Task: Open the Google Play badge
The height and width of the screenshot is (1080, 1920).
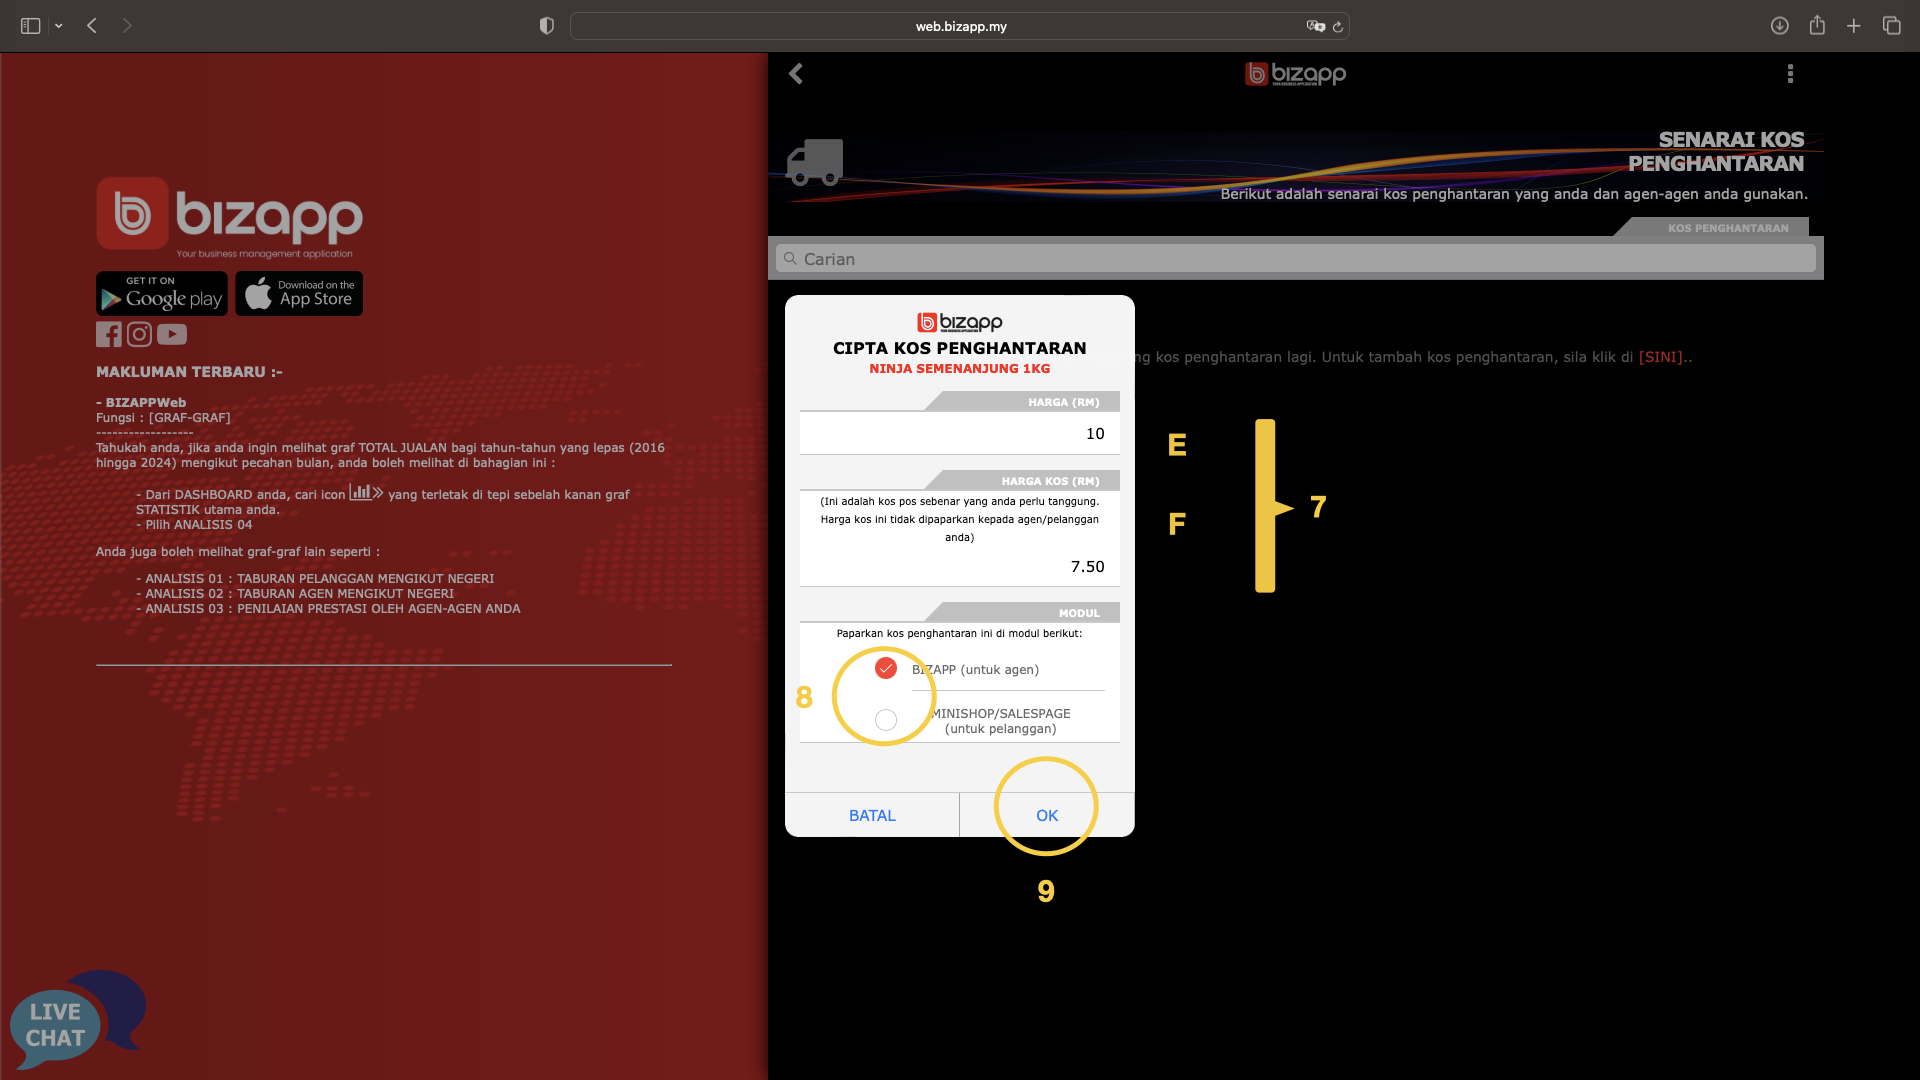Action: tap(162, 294)
